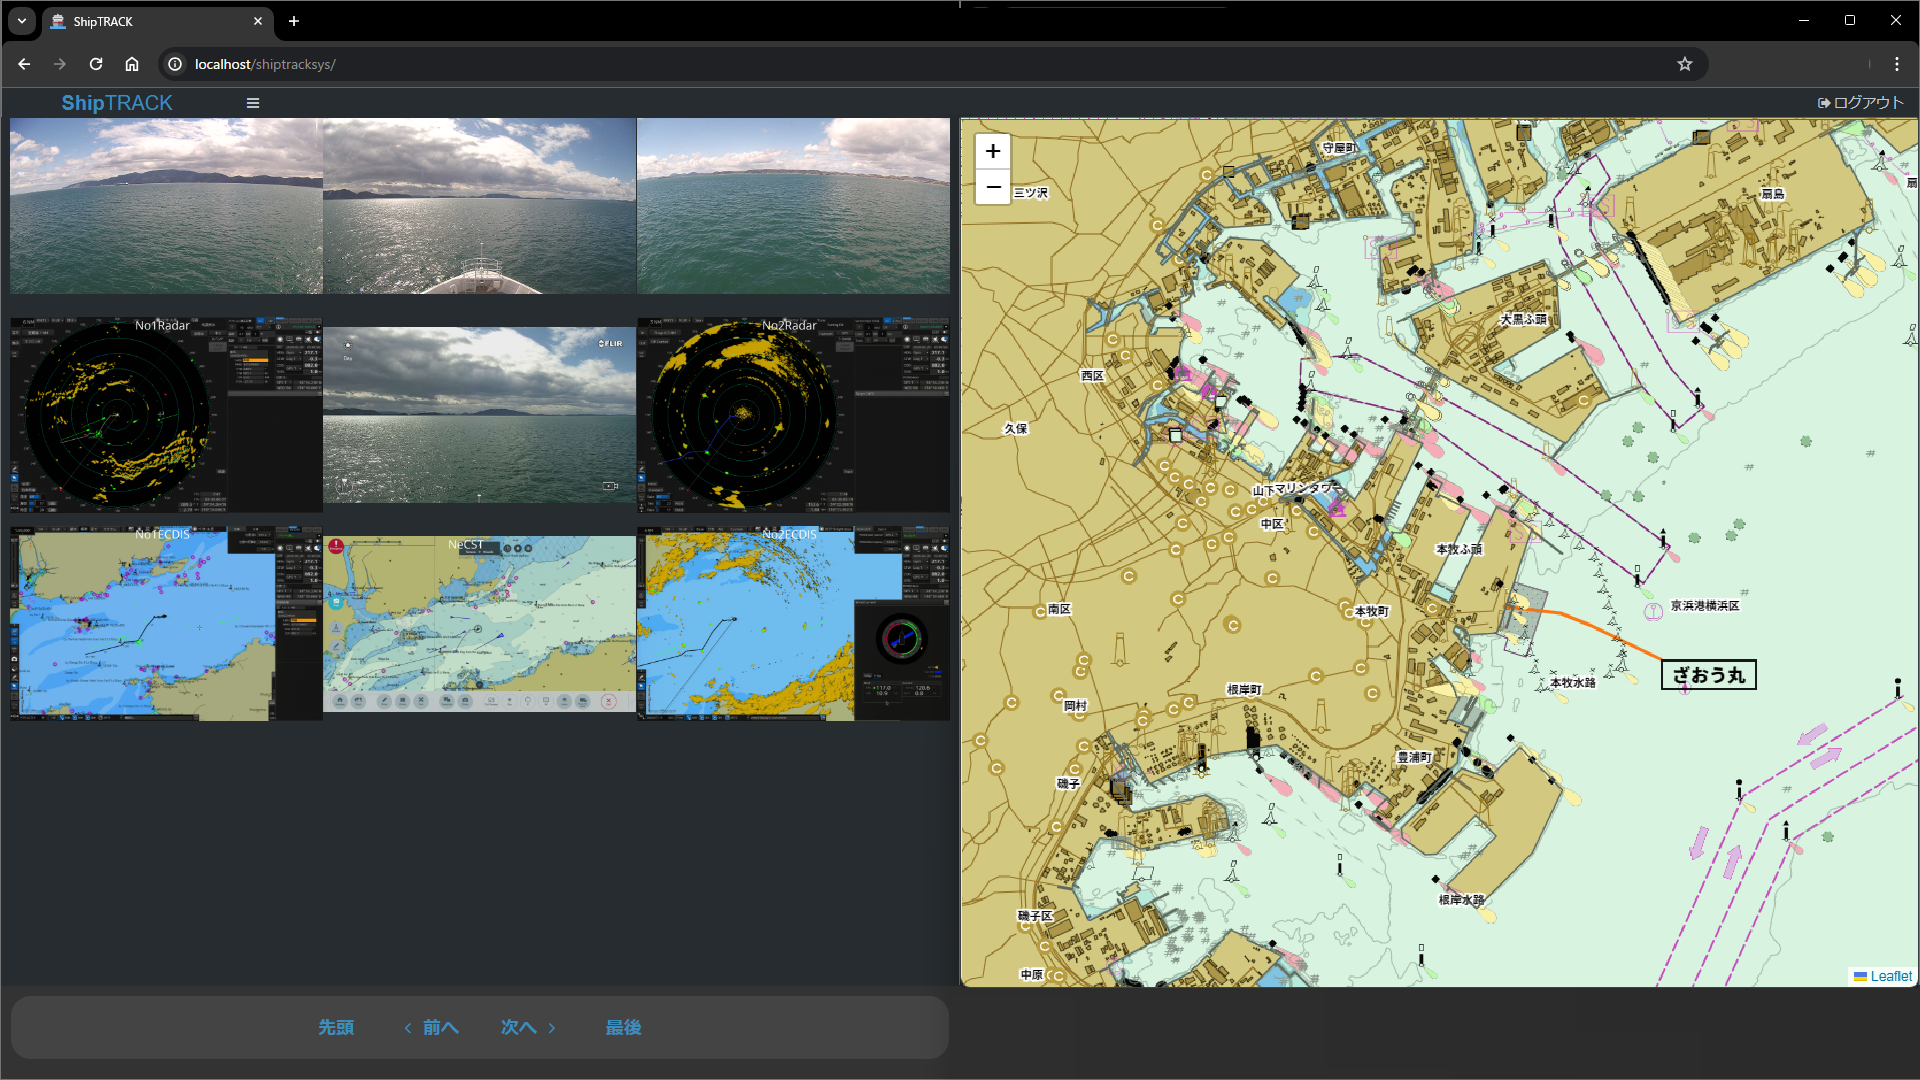Open the No1Radar thumbnail
The height and width of the screenshot is (1080, 1920).
(166, 415)
